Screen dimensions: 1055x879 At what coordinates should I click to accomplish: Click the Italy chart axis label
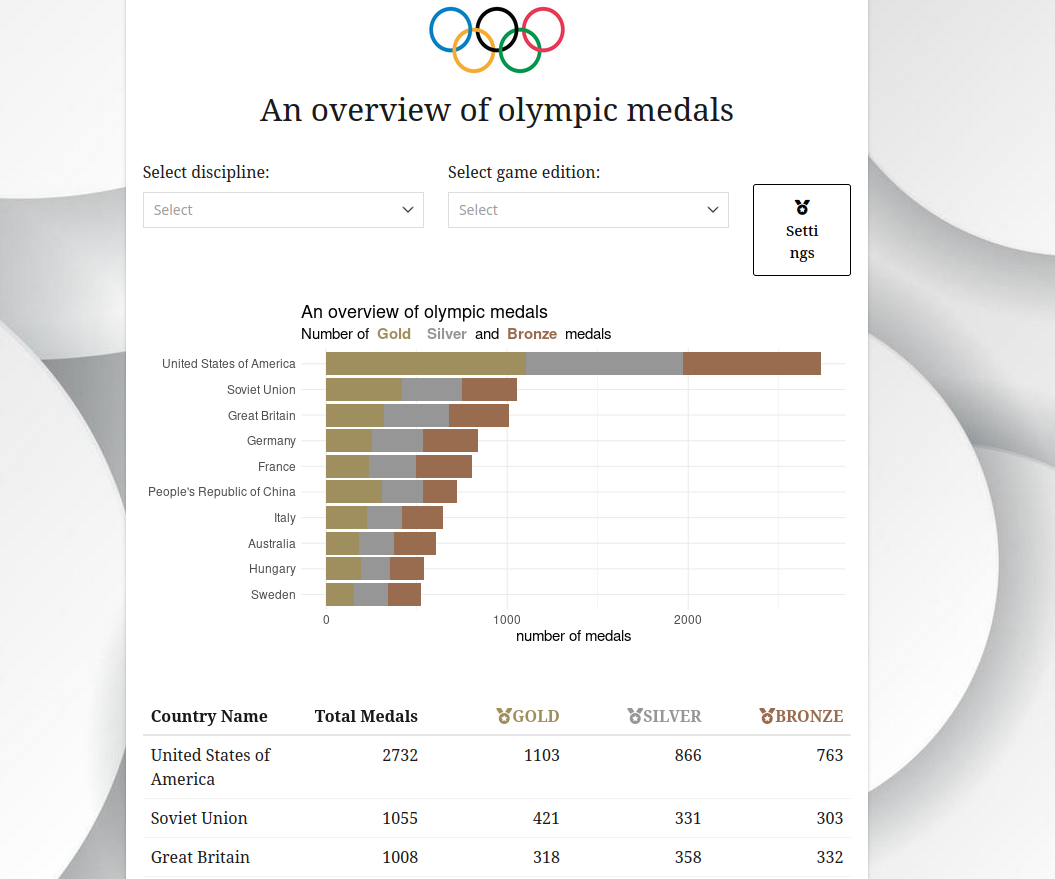[x=285, y=518]
